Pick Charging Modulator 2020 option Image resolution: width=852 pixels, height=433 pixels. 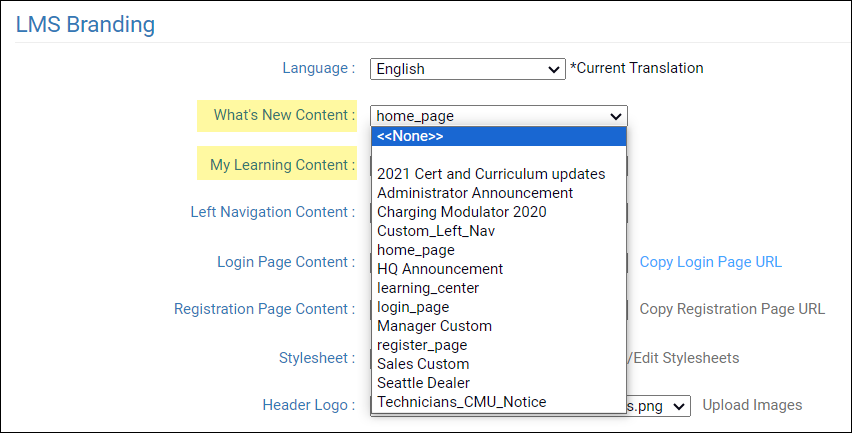462,212
